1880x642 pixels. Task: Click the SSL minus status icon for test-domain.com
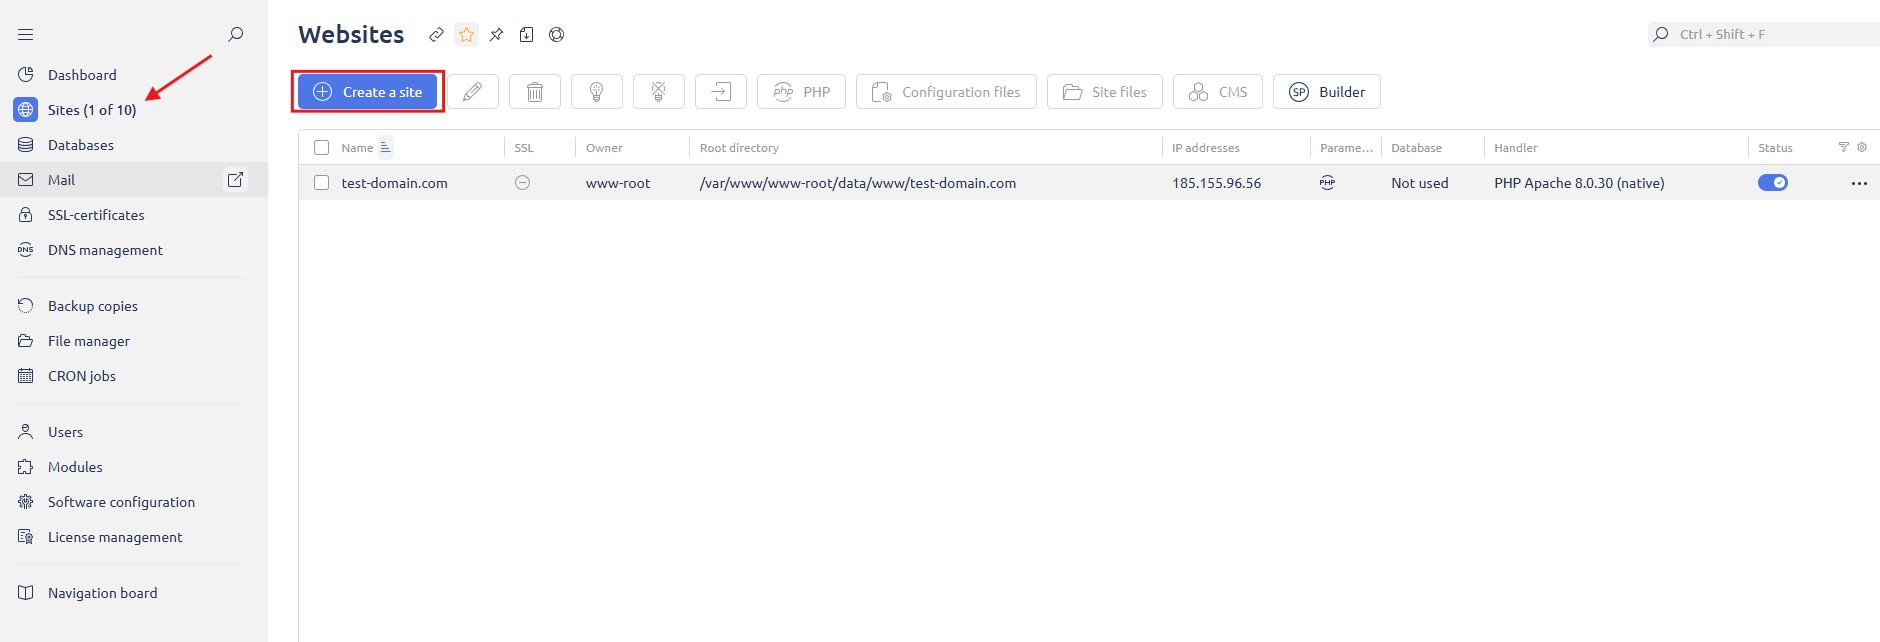tap(522, 183)
